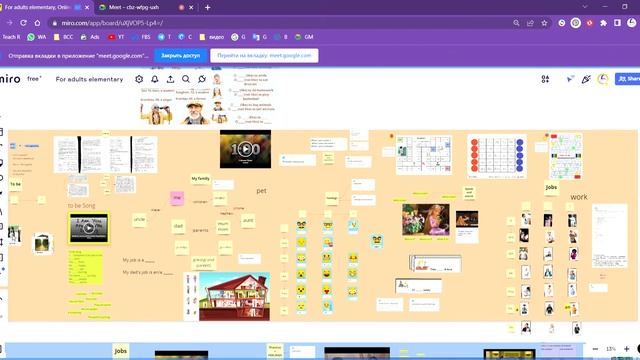Screen dimensions: 640x360
Task: Select the red and blue dots game board
Action: click(x=497, y=157)
